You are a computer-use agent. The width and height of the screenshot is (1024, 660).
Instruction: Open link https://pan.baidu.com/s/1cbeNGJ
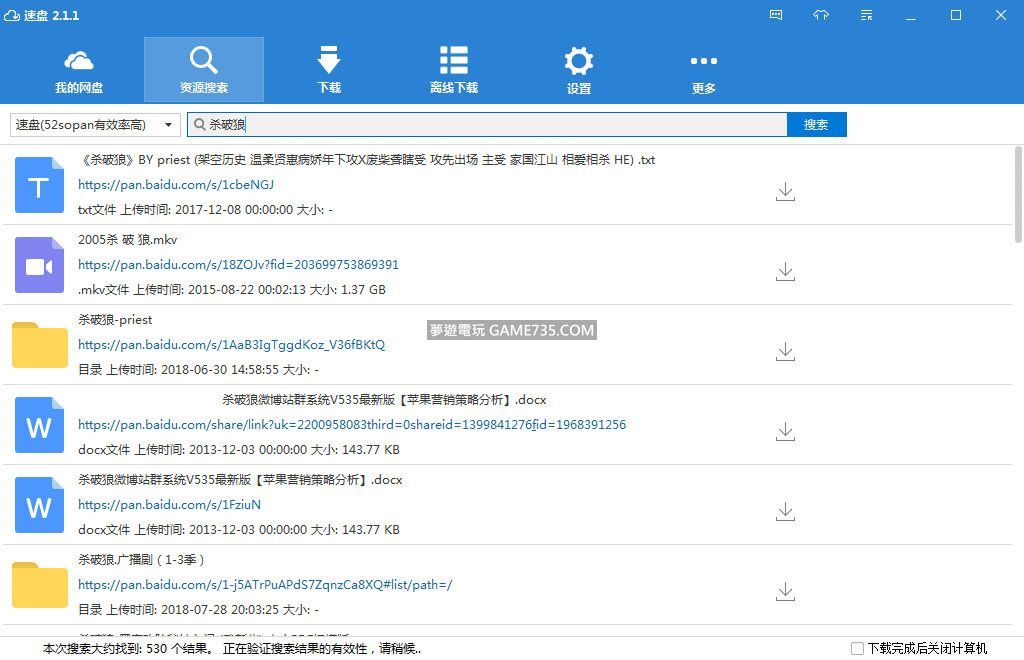176,185
